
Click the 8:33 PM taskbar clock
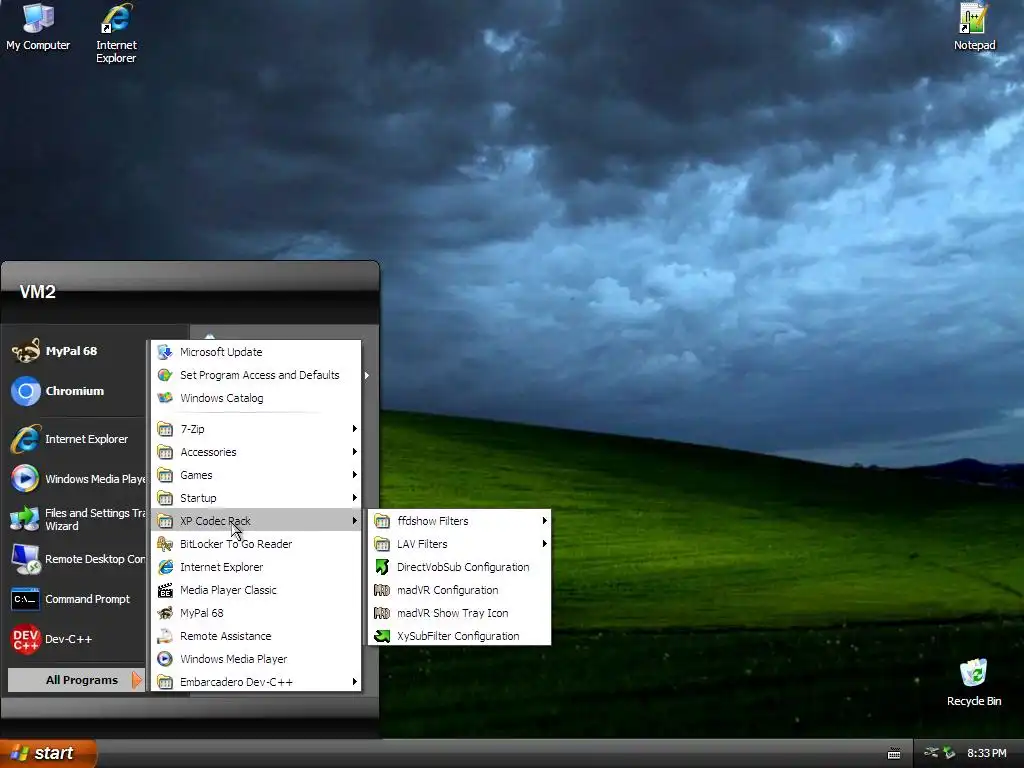[986, 753]
